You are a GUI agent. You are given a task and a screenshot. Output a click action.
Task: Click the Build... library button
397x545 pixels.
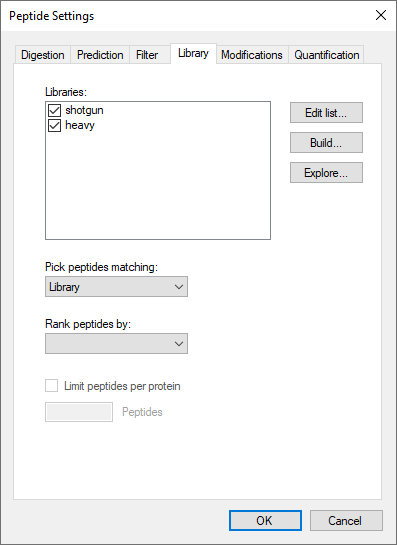(x=326, y=143)
